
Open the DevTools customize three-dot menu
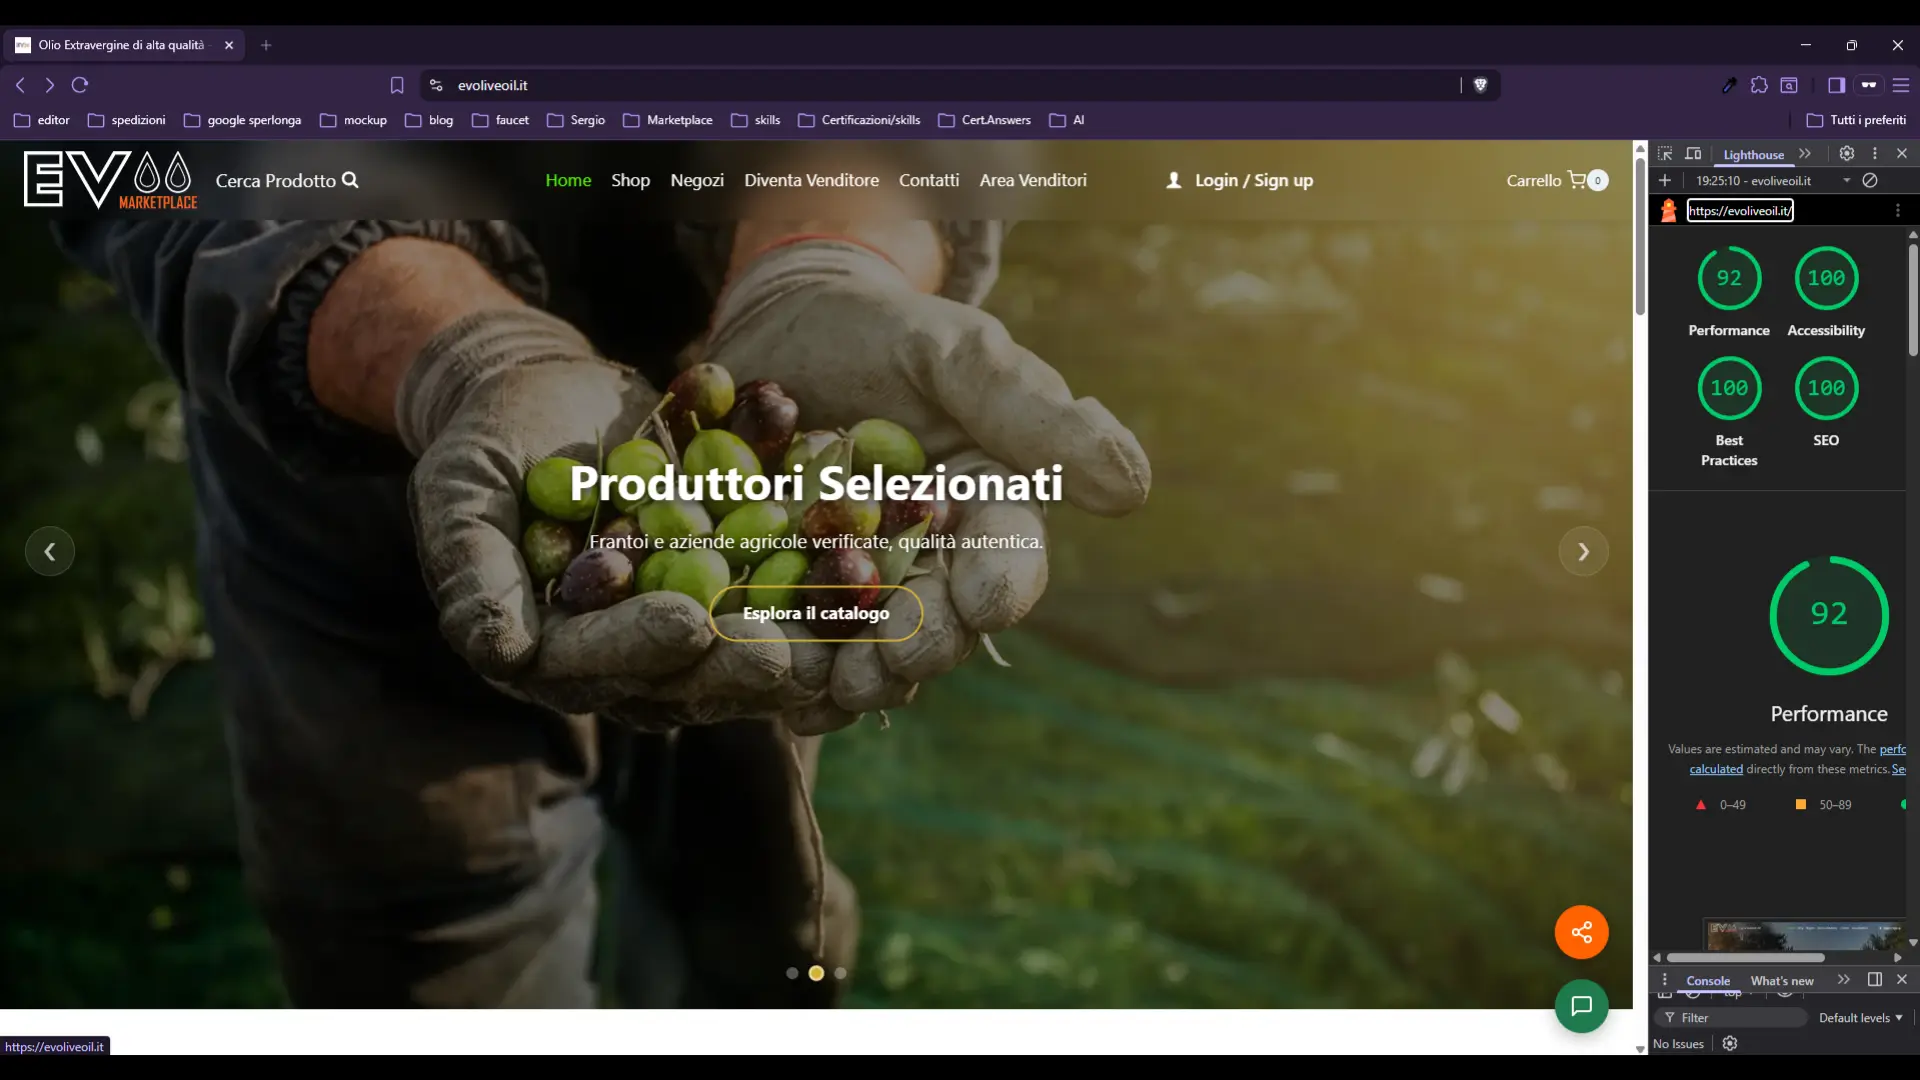[1875, 154]
